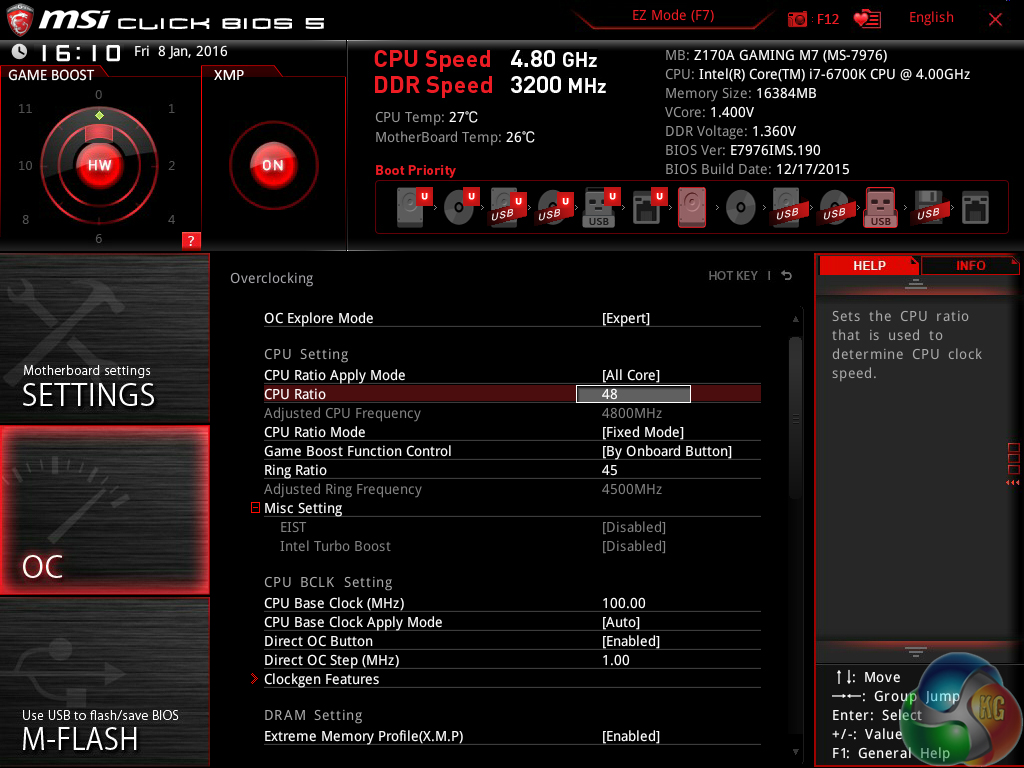
Task: Switch to the INFO tab
Action: (x=970, y=266)
